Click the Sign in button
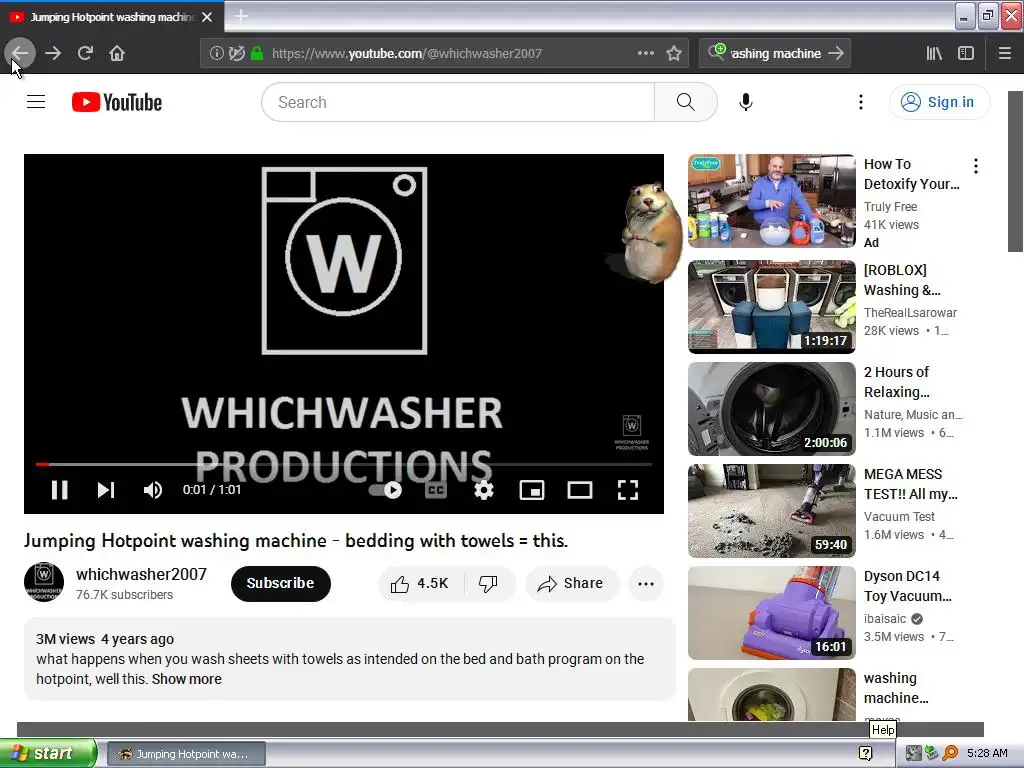 click(939, 102)
